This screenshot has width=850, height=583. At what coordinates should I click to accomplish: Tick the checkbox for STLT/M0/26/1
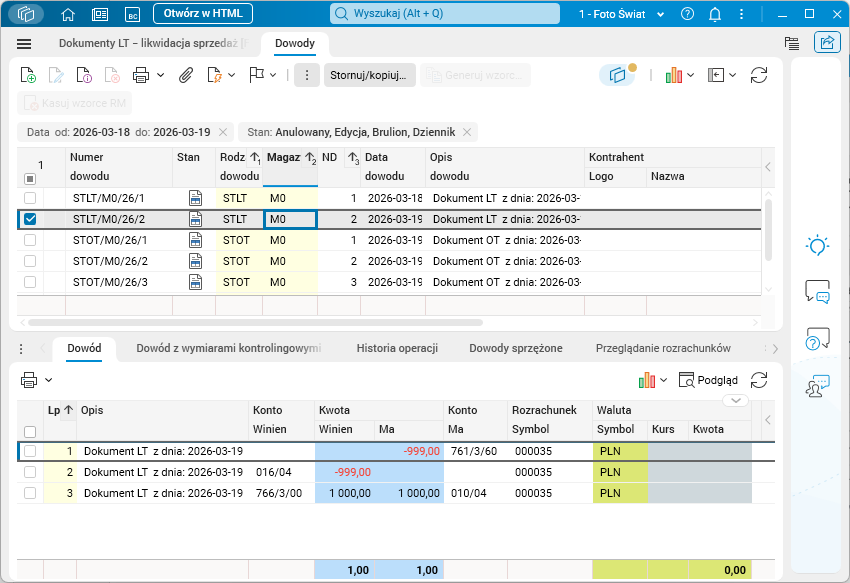[x=30, y=198]
